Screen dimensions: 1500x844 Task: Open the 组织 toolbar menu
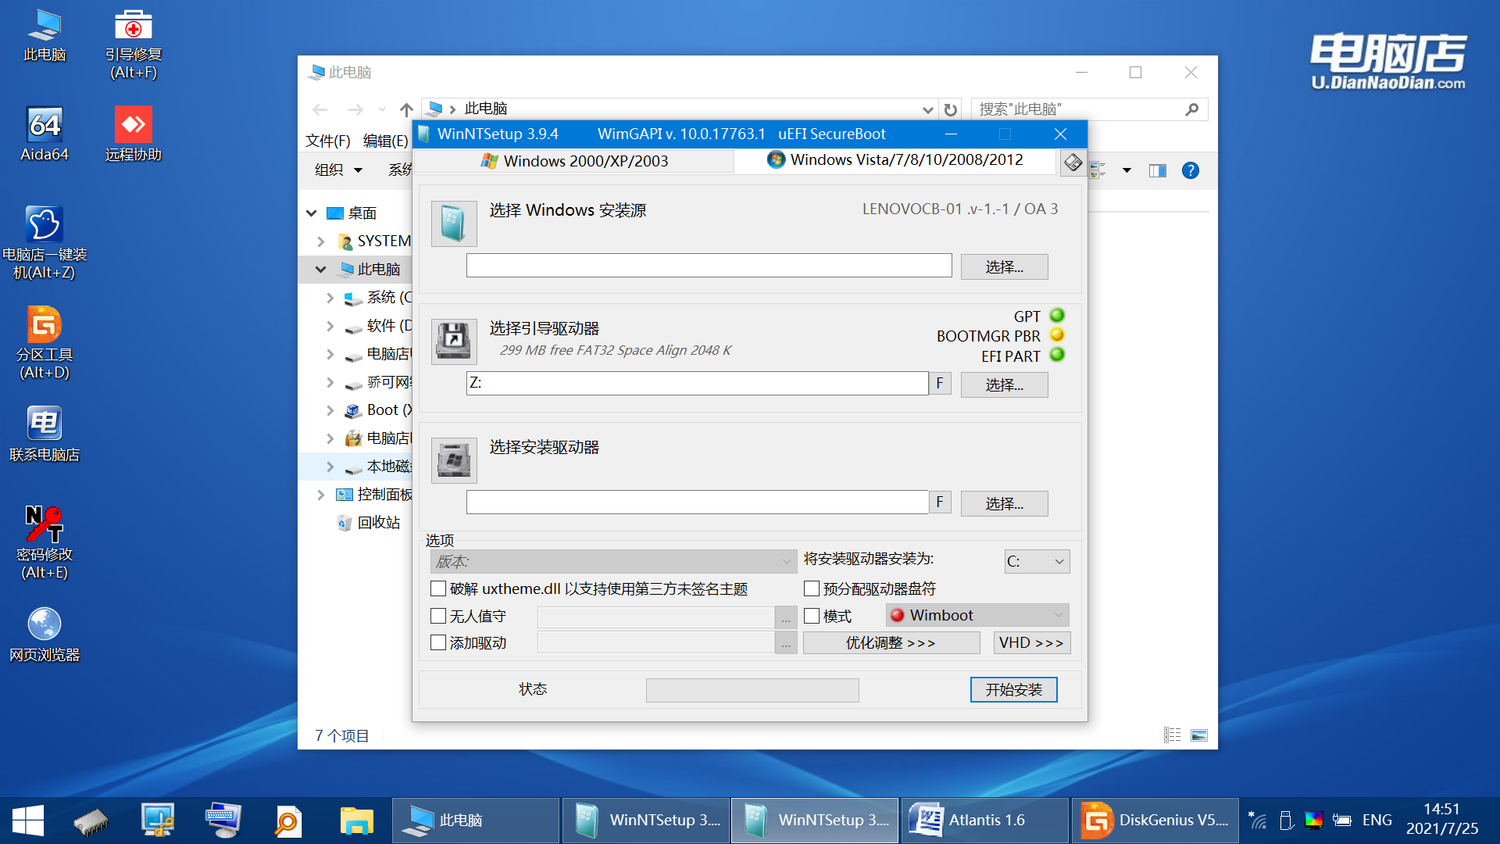338,170
